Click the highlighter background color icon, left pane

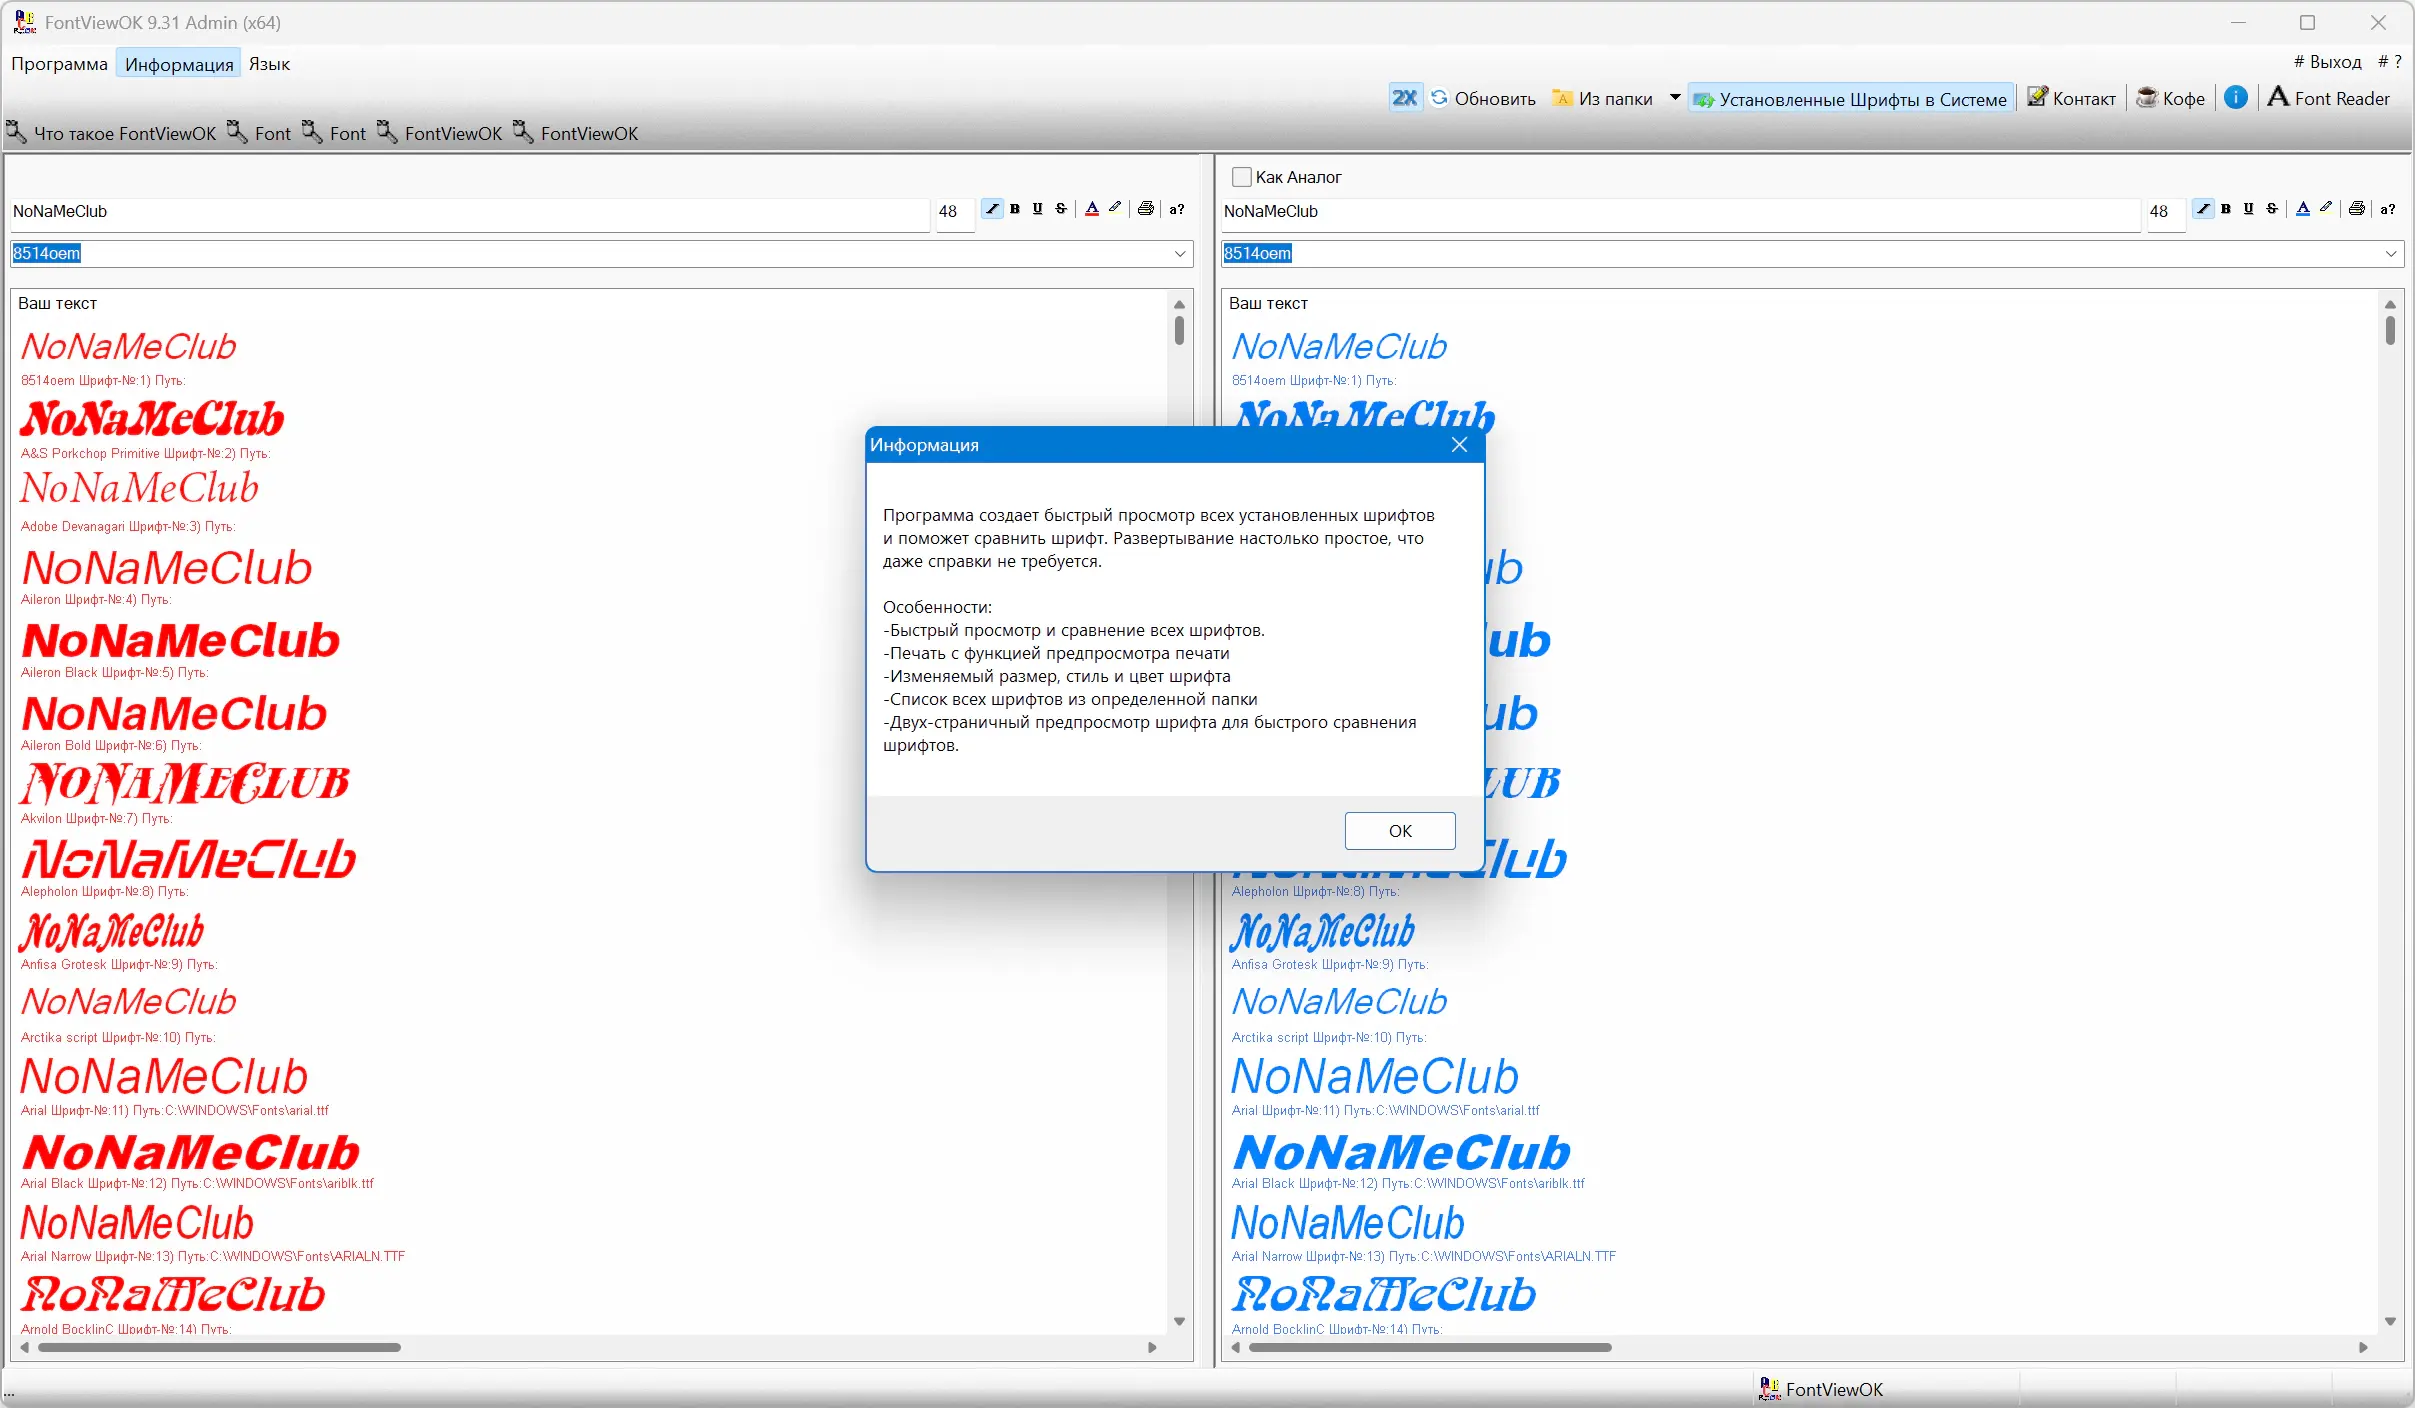pyautogui.click(x=1116, y=209)
